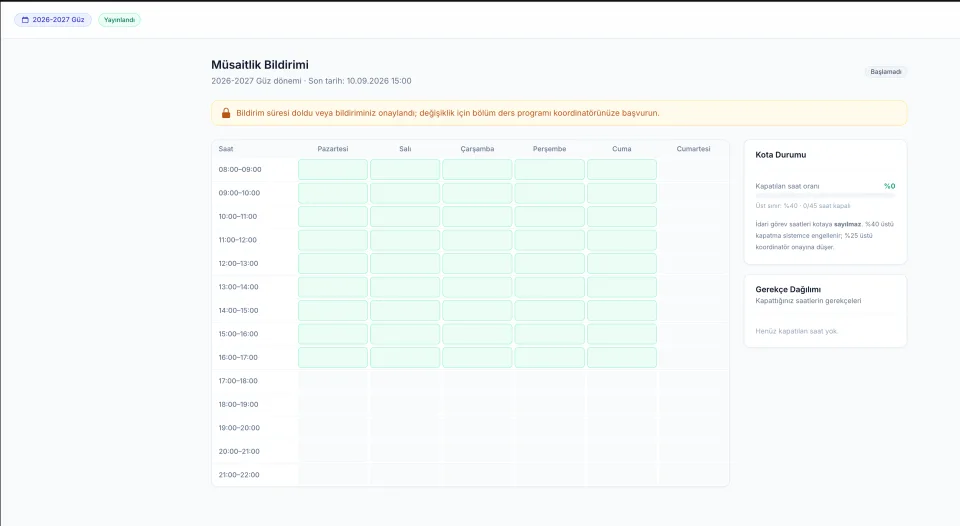Click the Son tarih: 10.09.2026 15:00 subtitle
960x526 pixels.
[x=360, y=81]
